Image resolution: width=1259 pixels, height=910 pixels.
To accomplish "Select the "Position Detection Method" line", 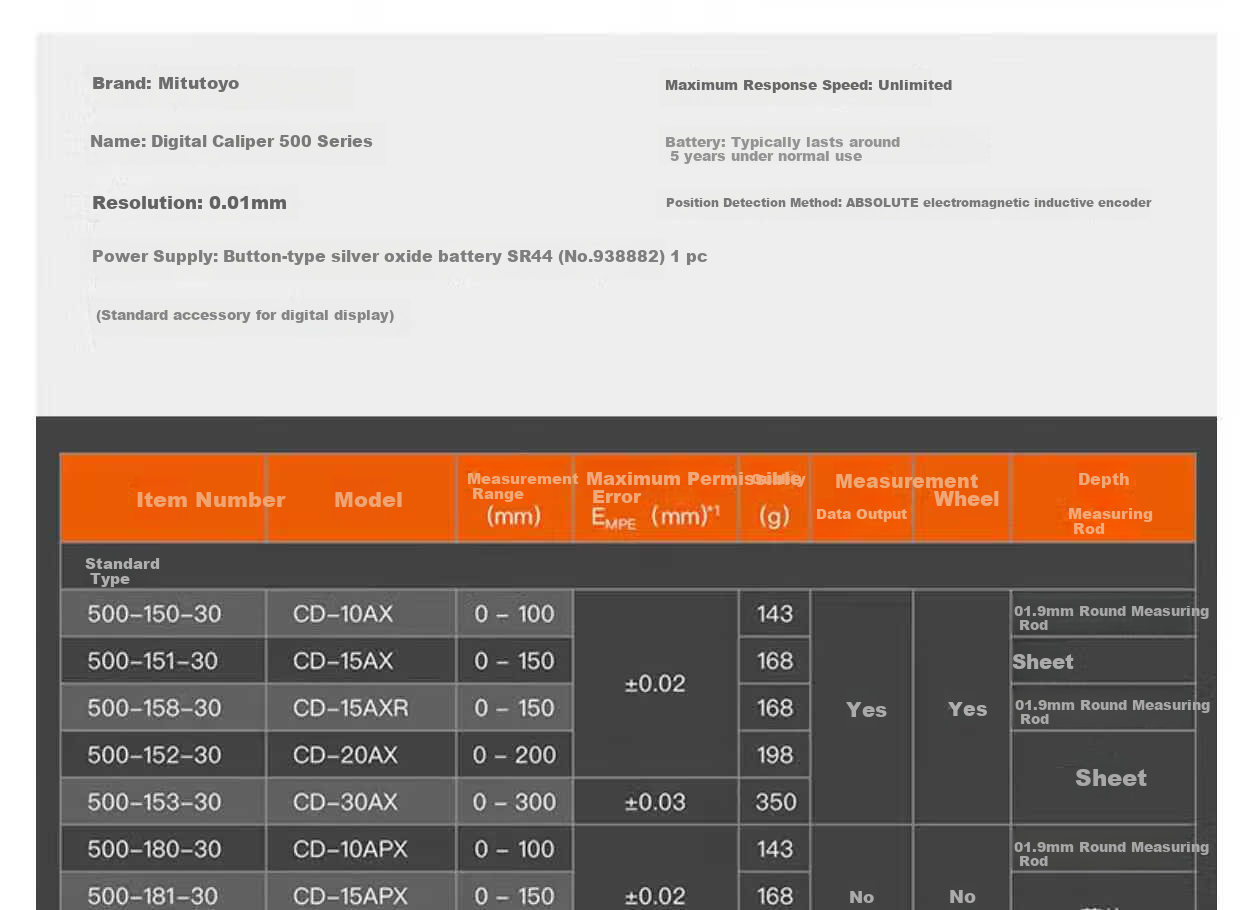I will click(x=908, y=203).
